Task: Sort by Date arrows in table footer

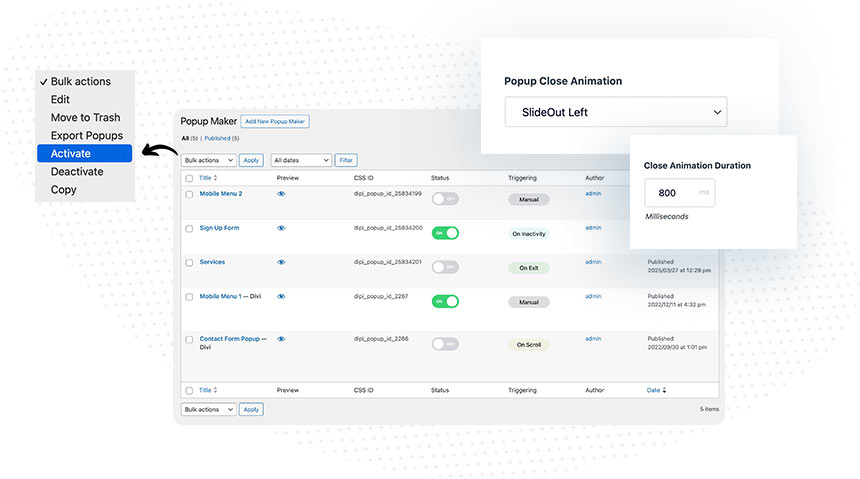Action: 664,390
